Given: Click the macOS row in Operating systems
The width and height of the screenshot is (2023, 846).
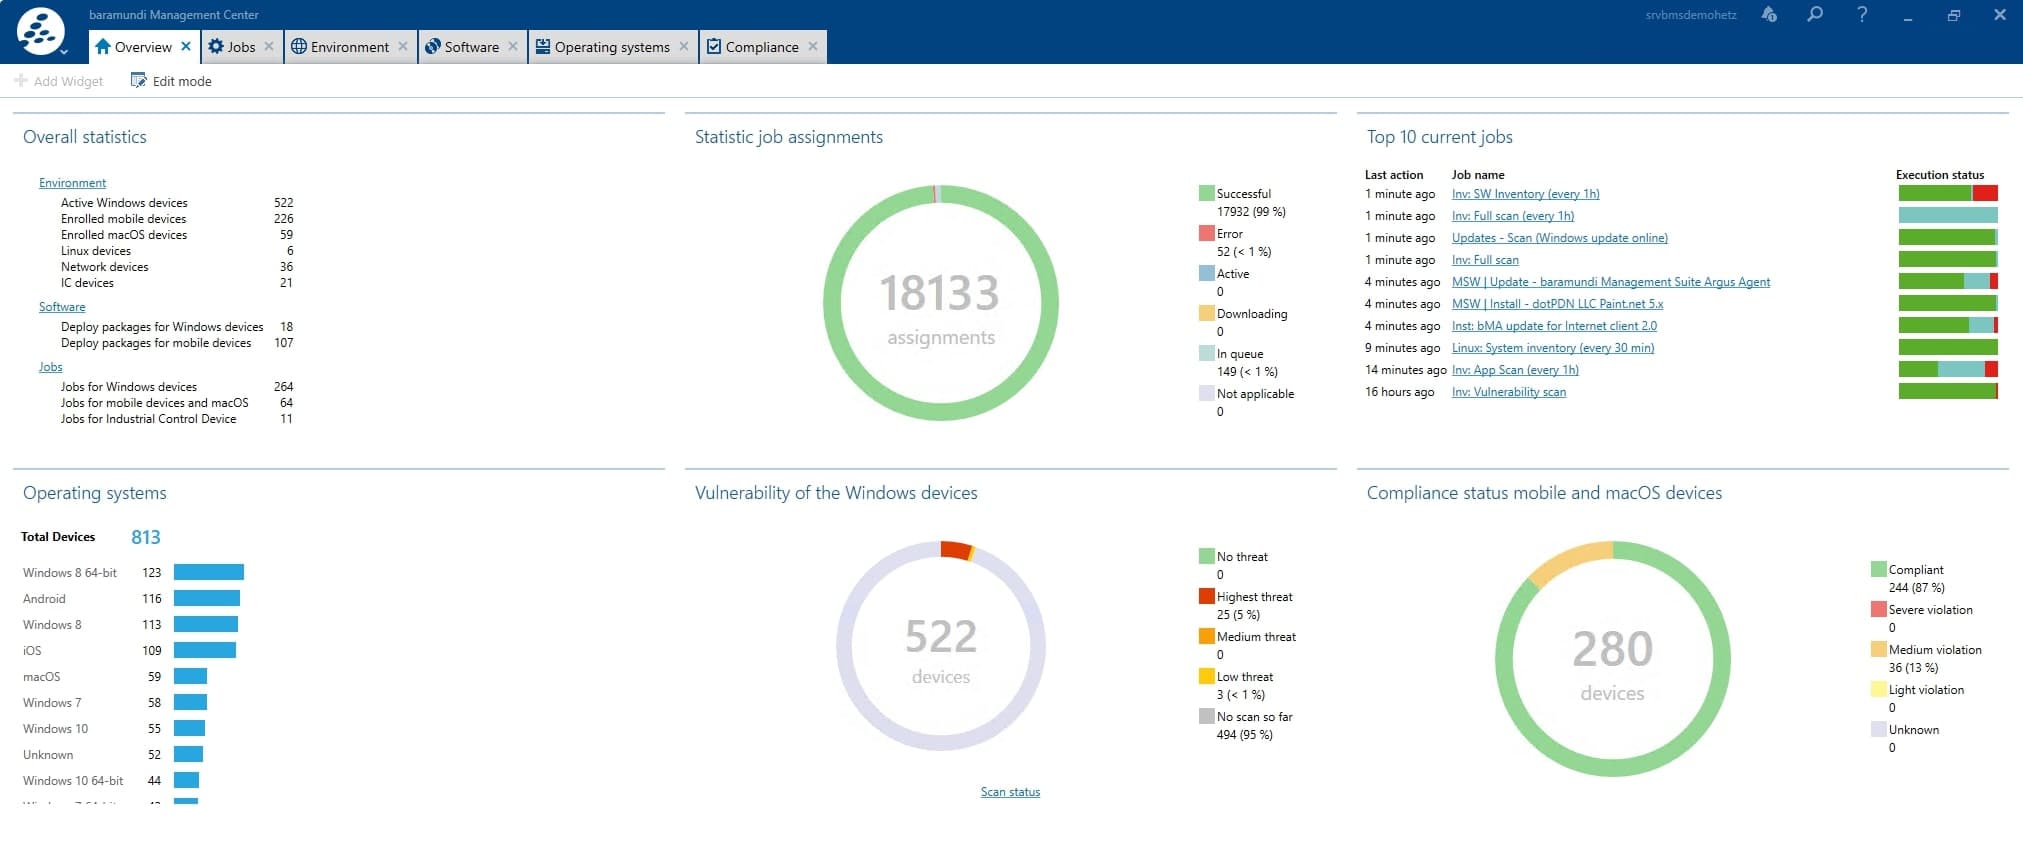Looking at the screenshot, I should [x=115, y=676].
